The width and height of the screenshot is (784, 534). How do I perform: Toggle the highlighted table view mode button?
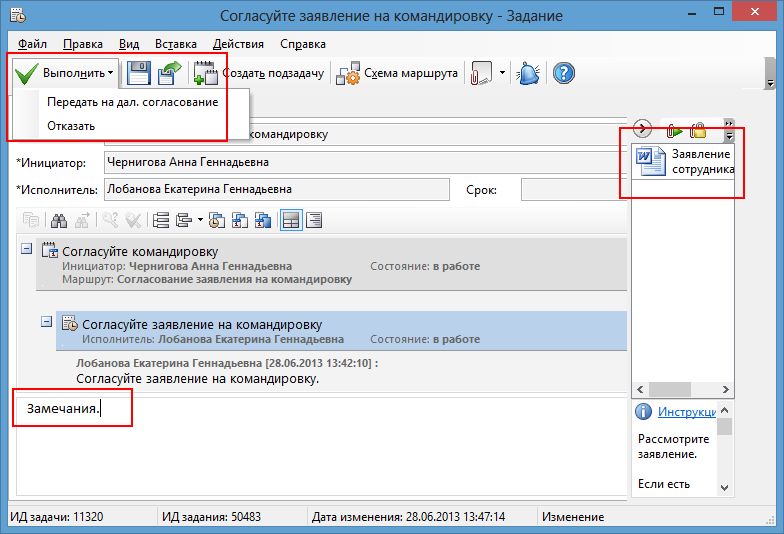tap(290, 220)
